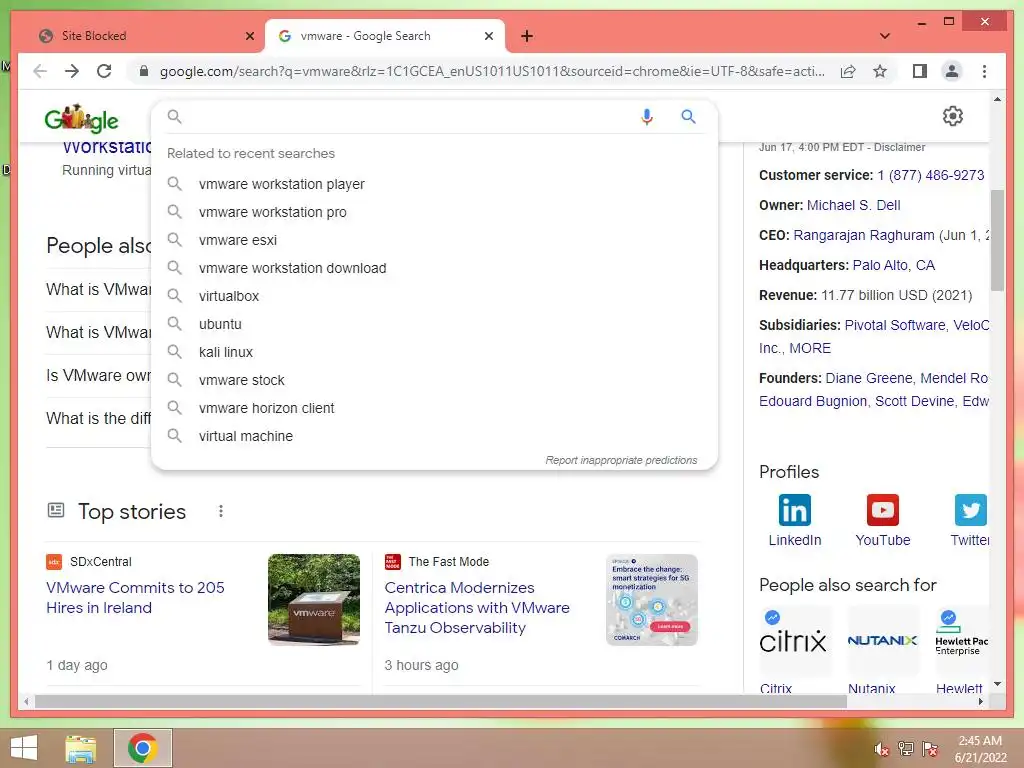
Task: Click "Report inappropriate predictions" link
Action: coord(621,460)
